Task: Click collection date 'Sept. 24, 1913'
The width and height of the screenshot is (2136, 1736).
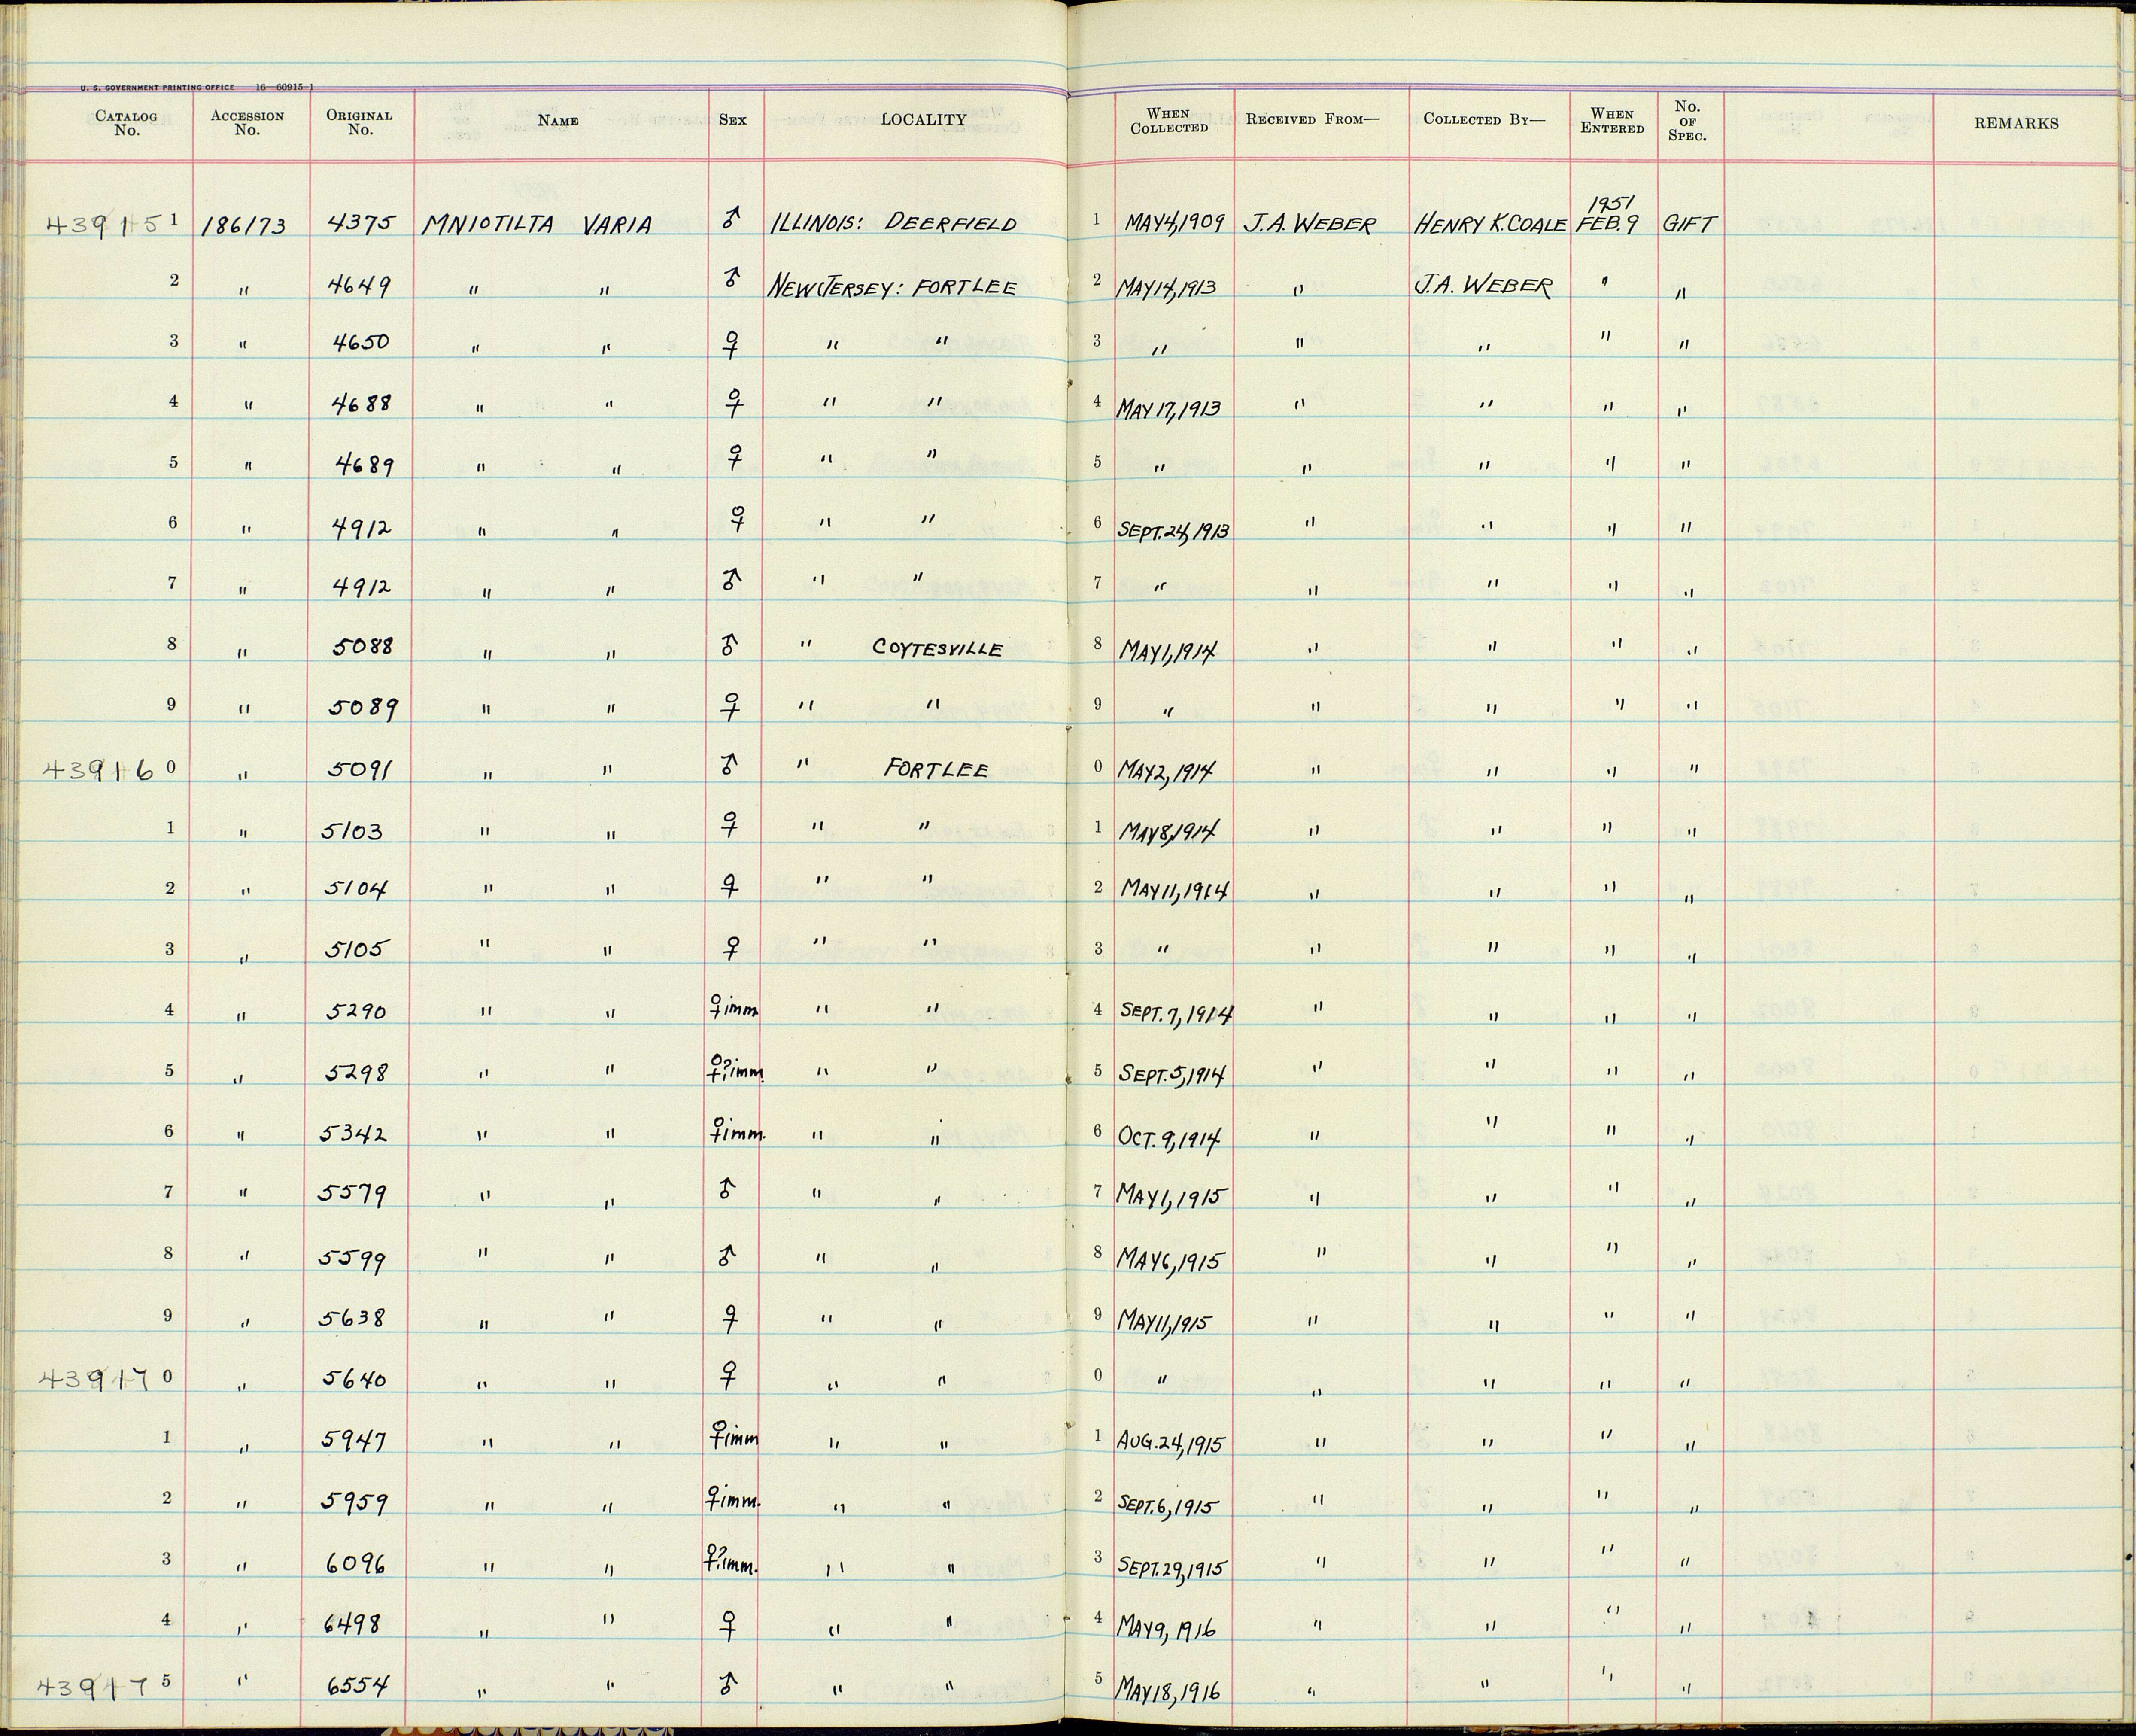Action: point(1173,529)
